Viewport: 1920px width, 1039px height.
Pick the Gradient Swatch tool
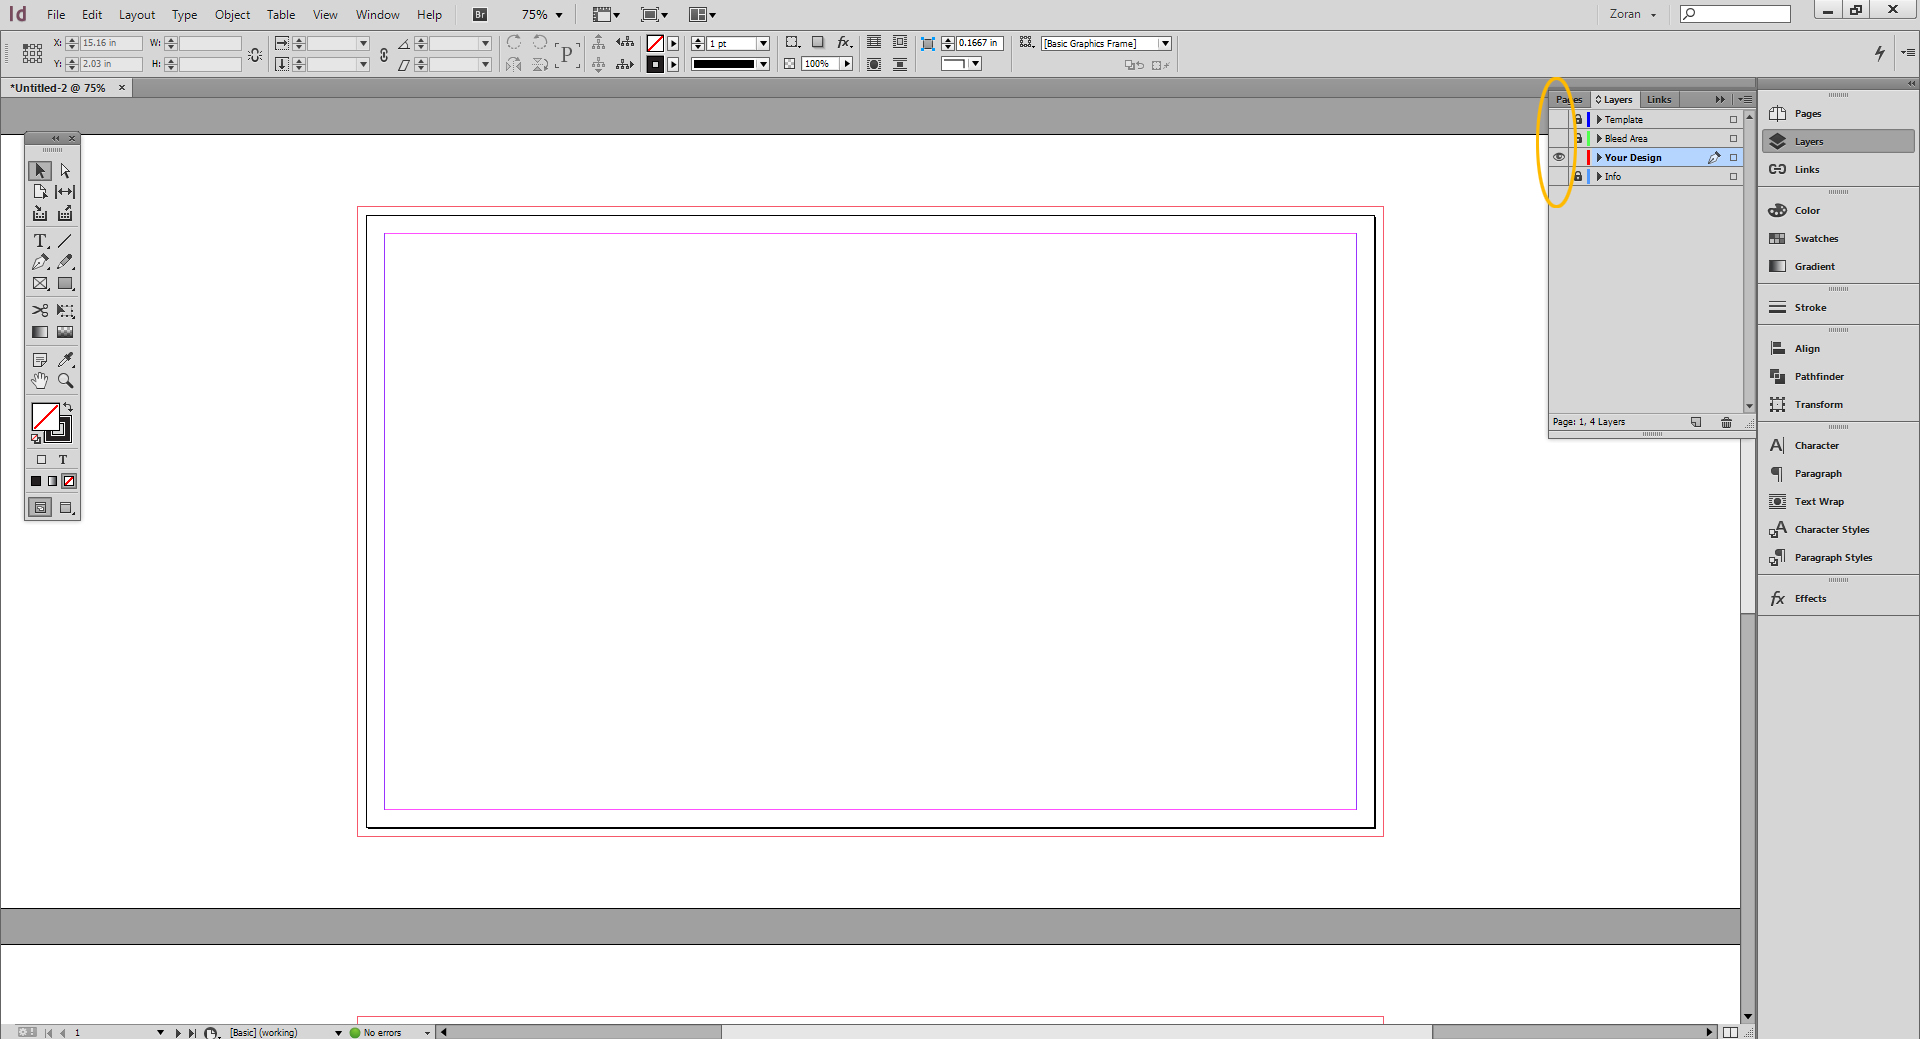[x=40, y=332]
